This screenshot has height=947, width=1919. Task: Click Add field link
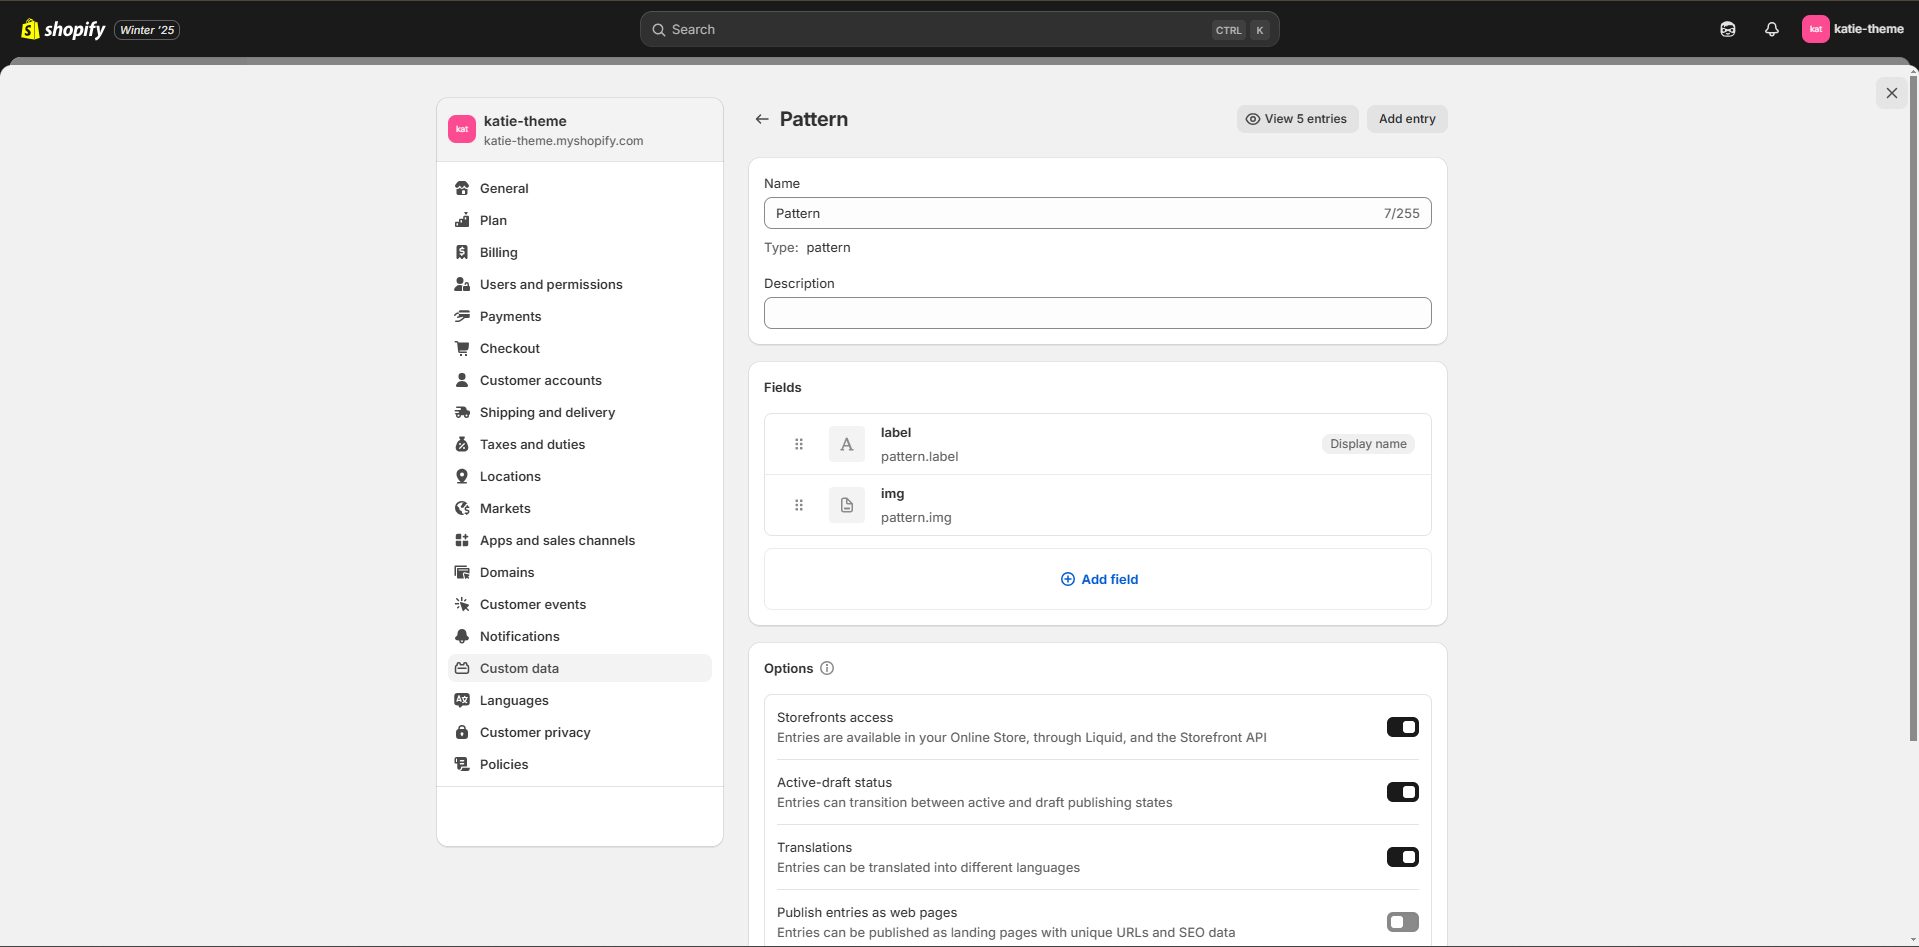tap(1099, 579)
